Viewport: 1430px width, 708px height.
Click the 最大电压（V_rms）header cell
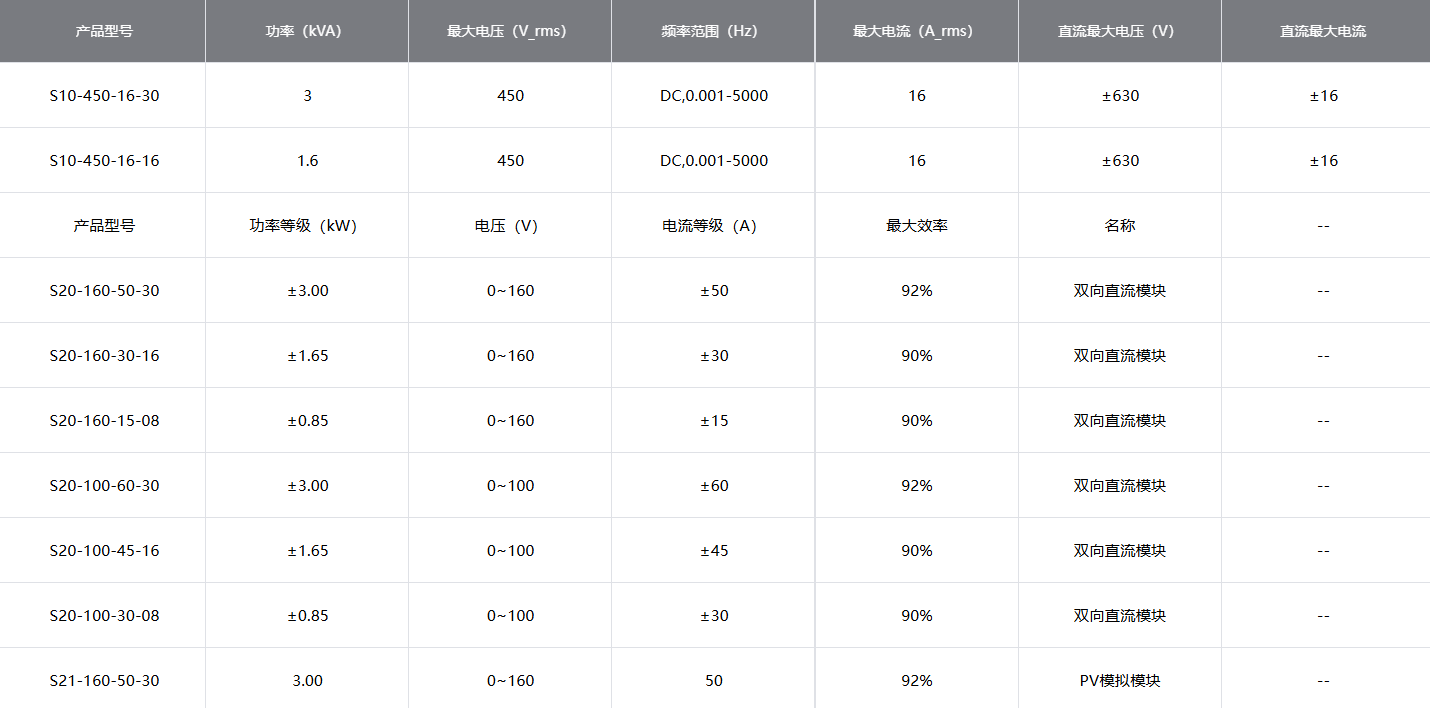(510, 31)
